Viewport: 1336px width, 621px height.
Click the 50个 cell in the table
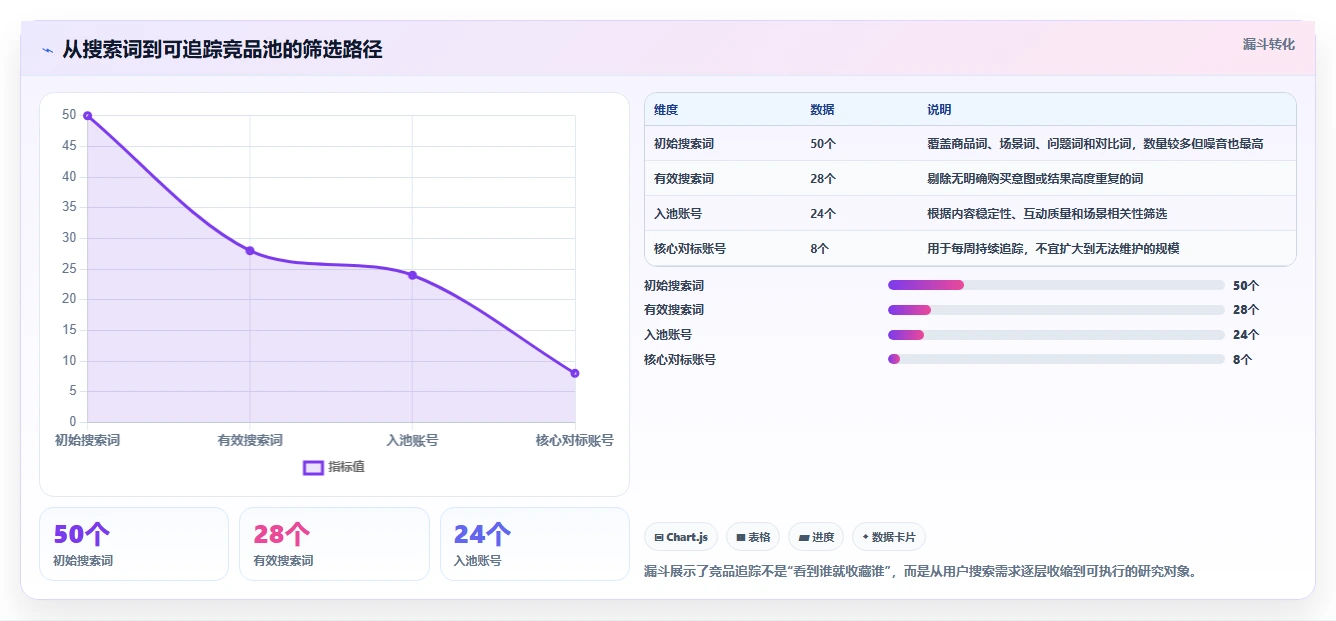tap(823, 144)
